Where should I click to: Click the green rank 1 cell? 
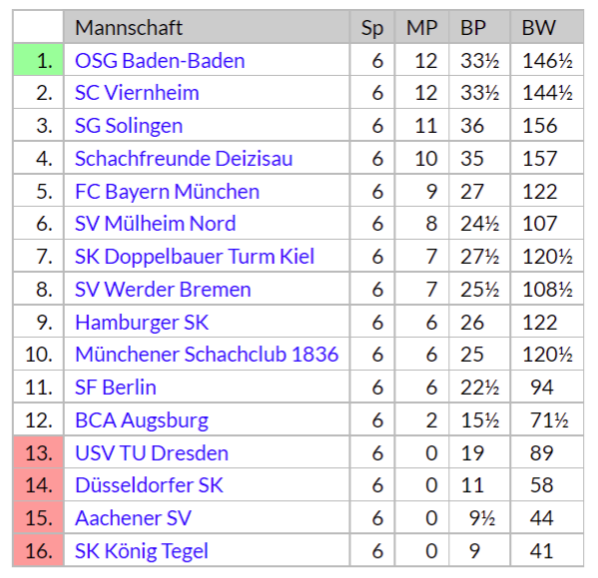point(38,60)
